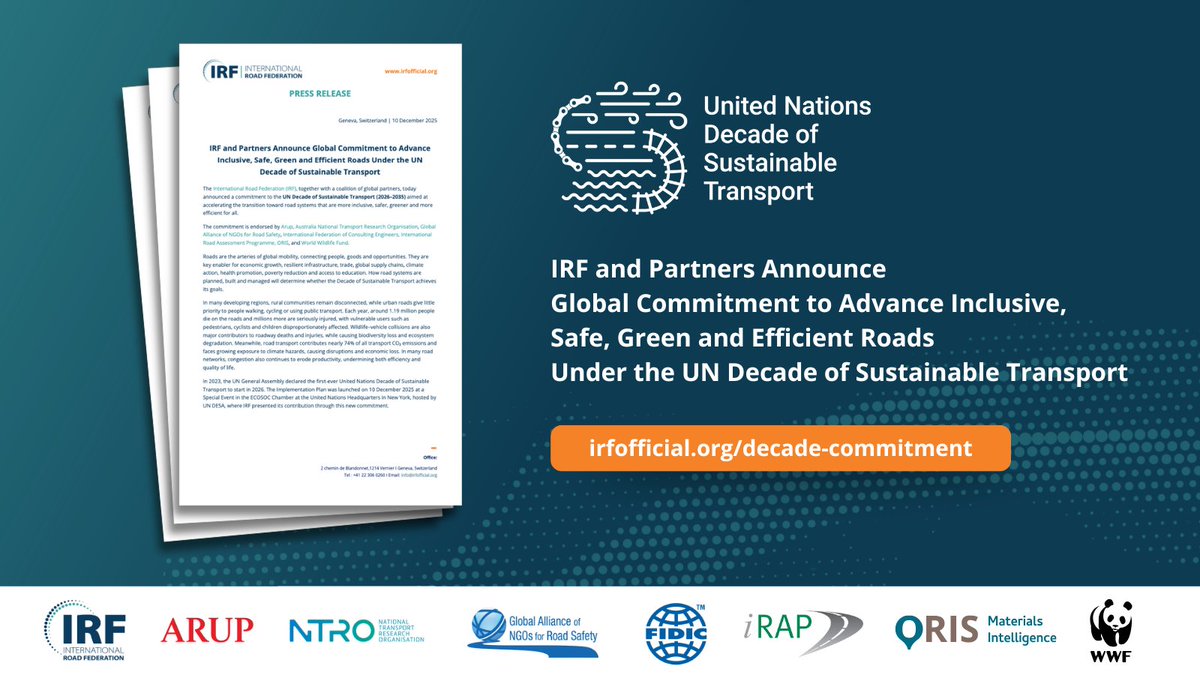Click the info@irfofficial.org email link
1200x675 pixels.
coord(419,475)
